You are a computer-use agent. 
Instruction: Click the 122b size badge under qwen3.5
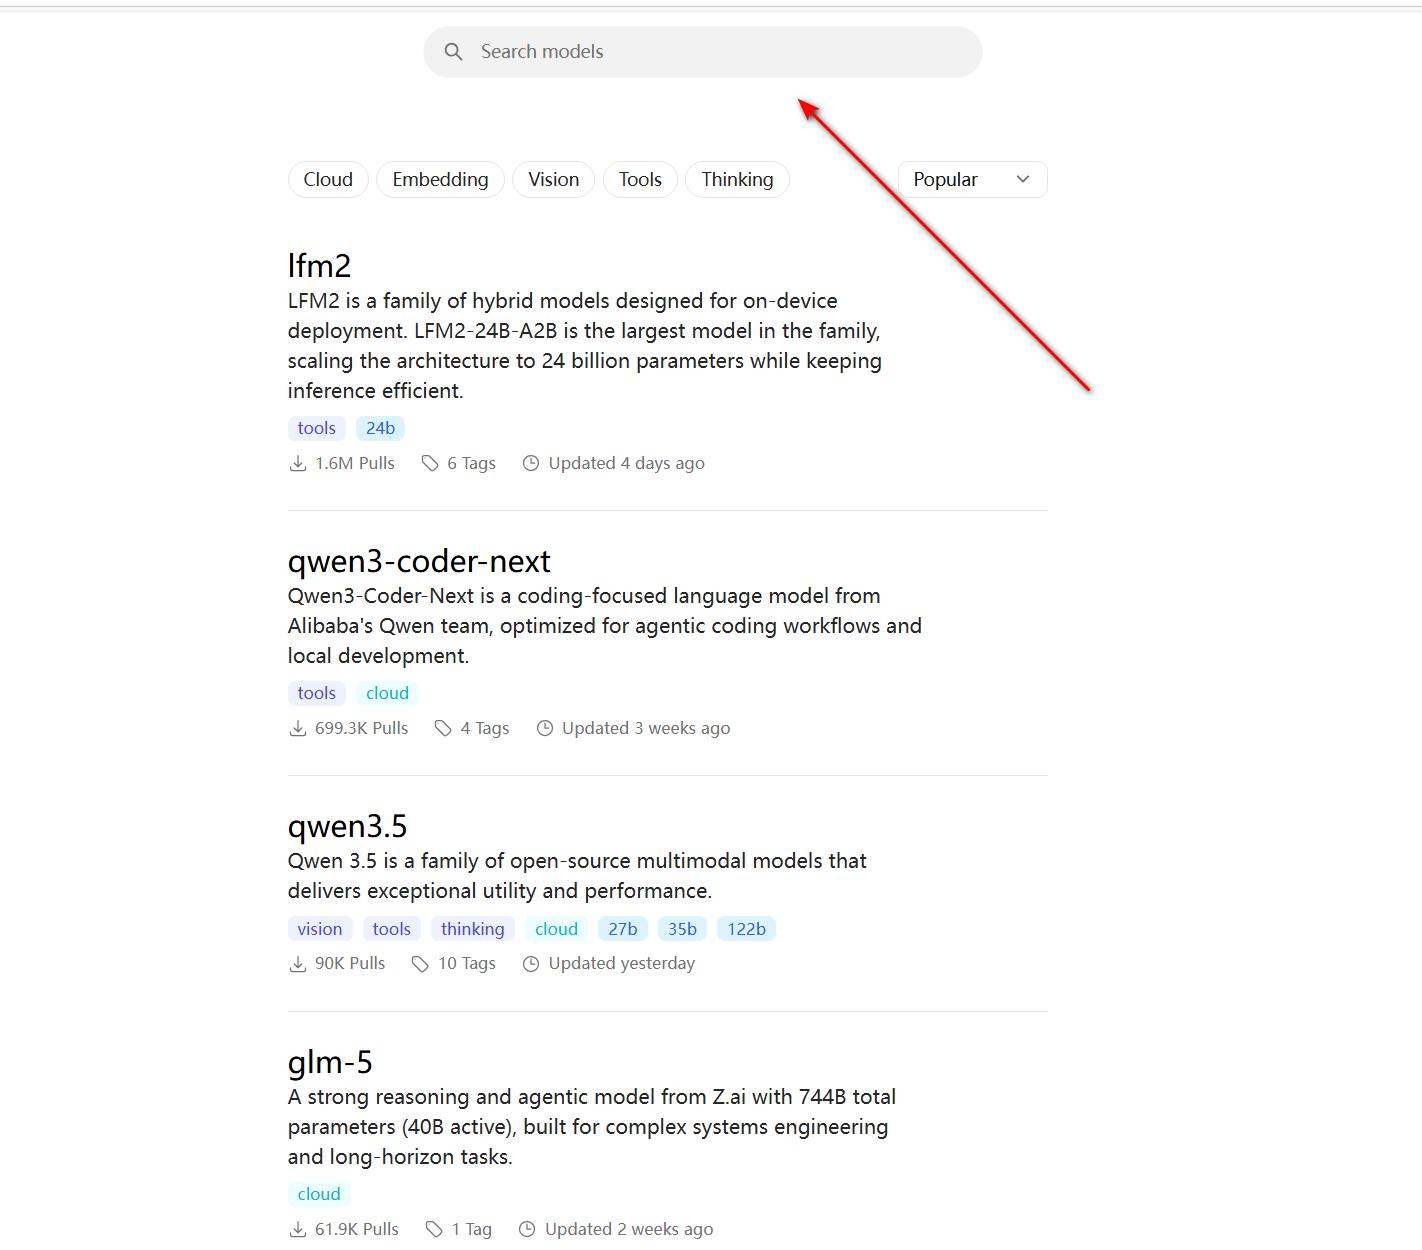746,929
